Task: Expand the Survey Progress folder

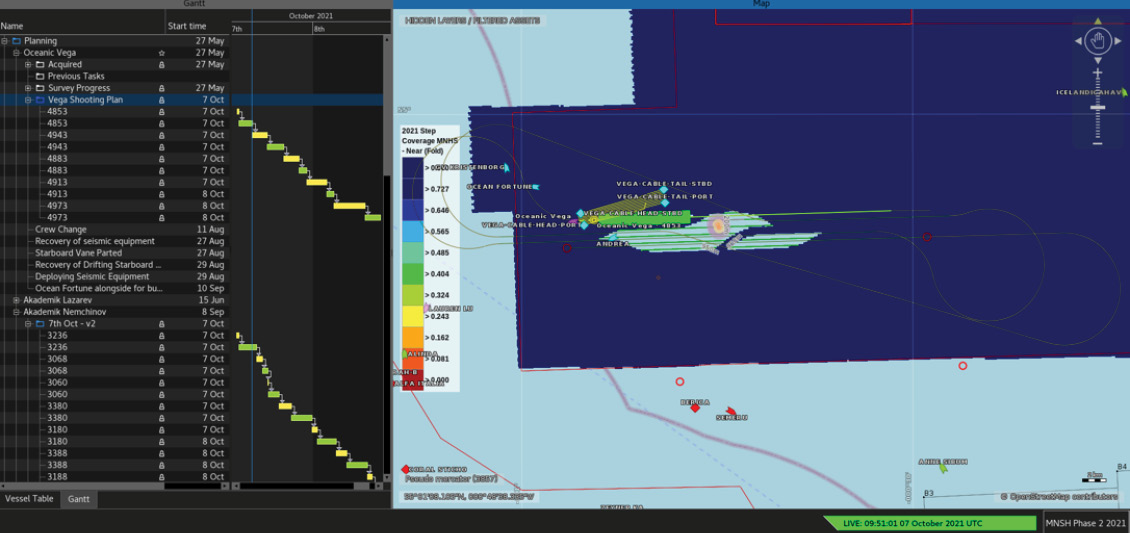Action: click(x=28, y=88)
